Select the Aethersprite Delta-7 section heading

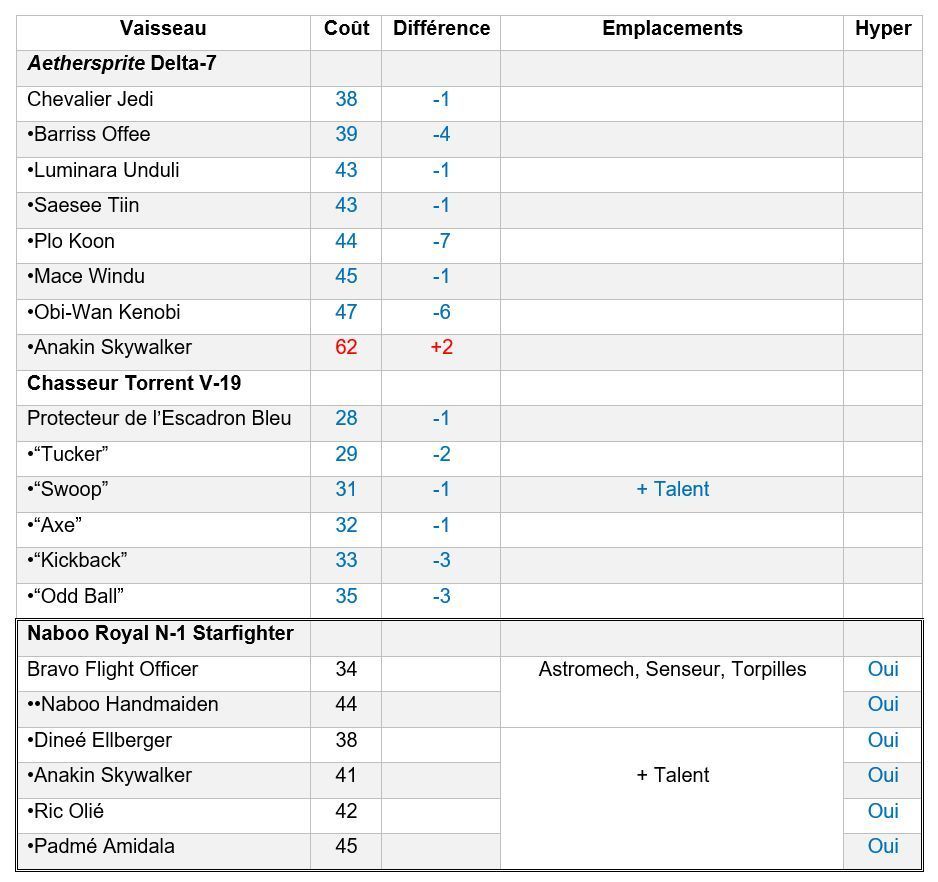coord(122,63)
